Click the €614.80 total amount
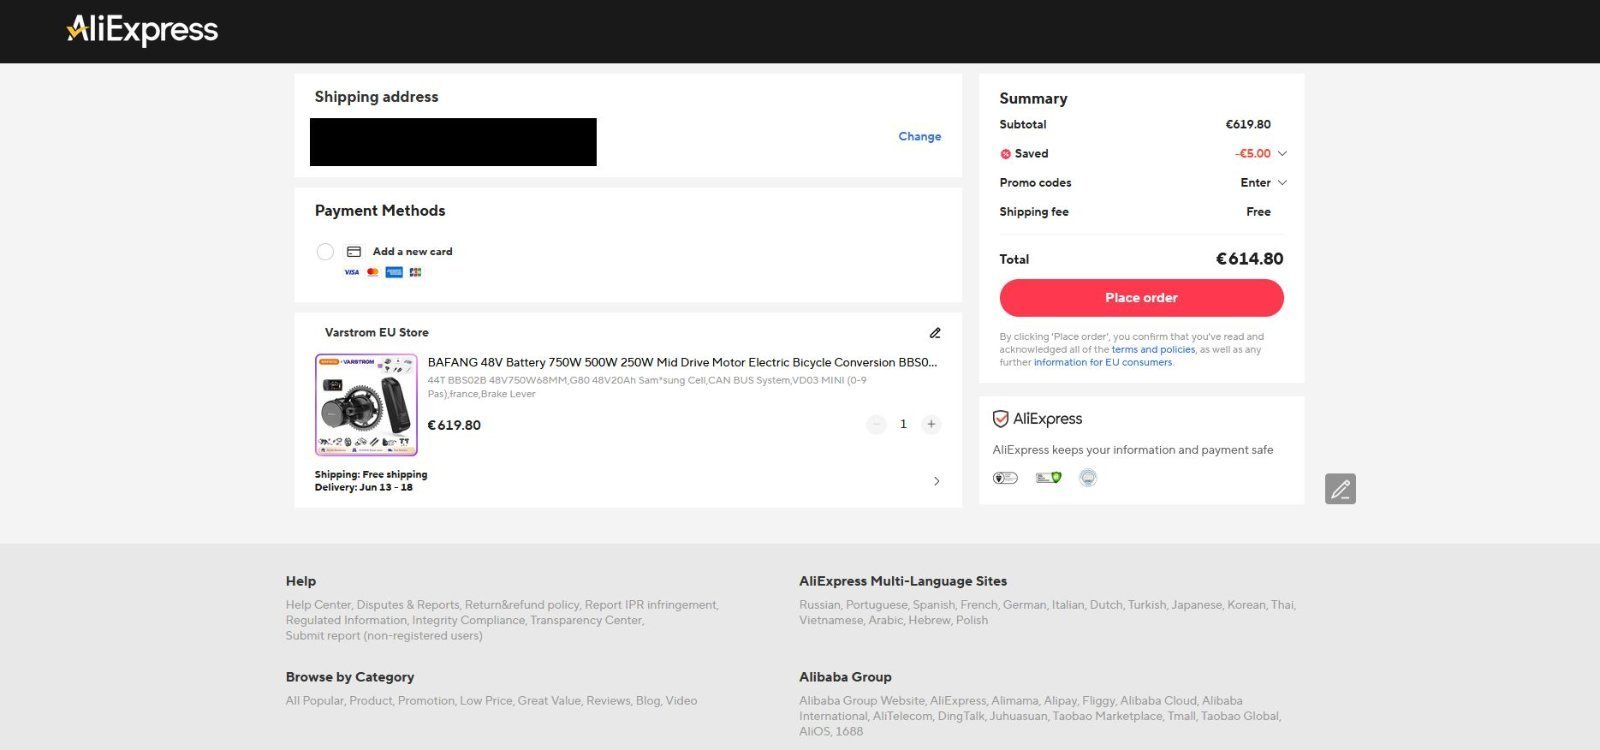Image resolution: width=1600 pixels, height=750 pixels. [1249, 259]
